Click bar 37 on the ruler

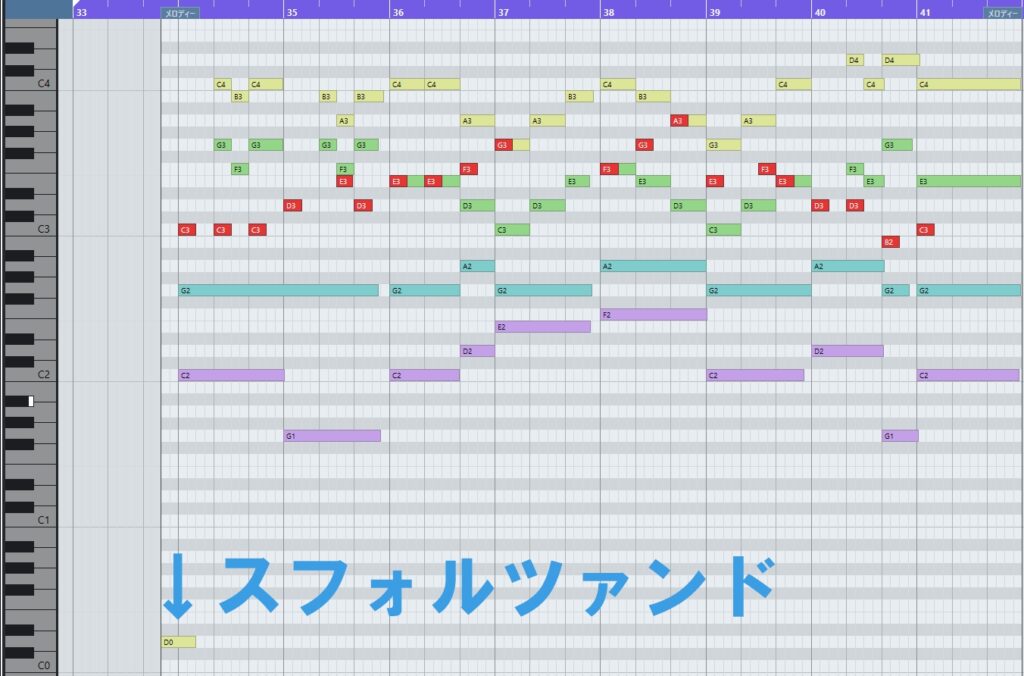(x=503, y=12)
